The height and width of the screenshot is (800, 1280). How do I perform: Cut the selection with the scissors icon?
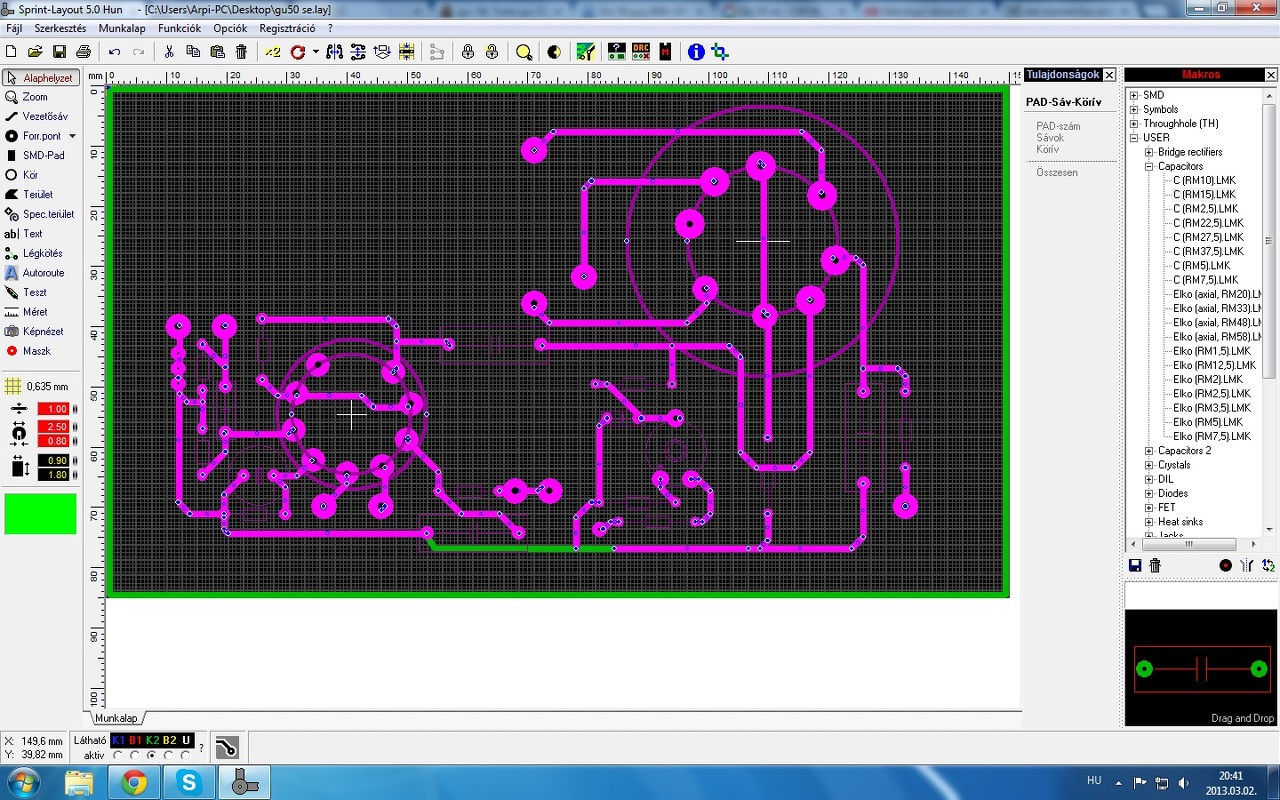point(169,52)
